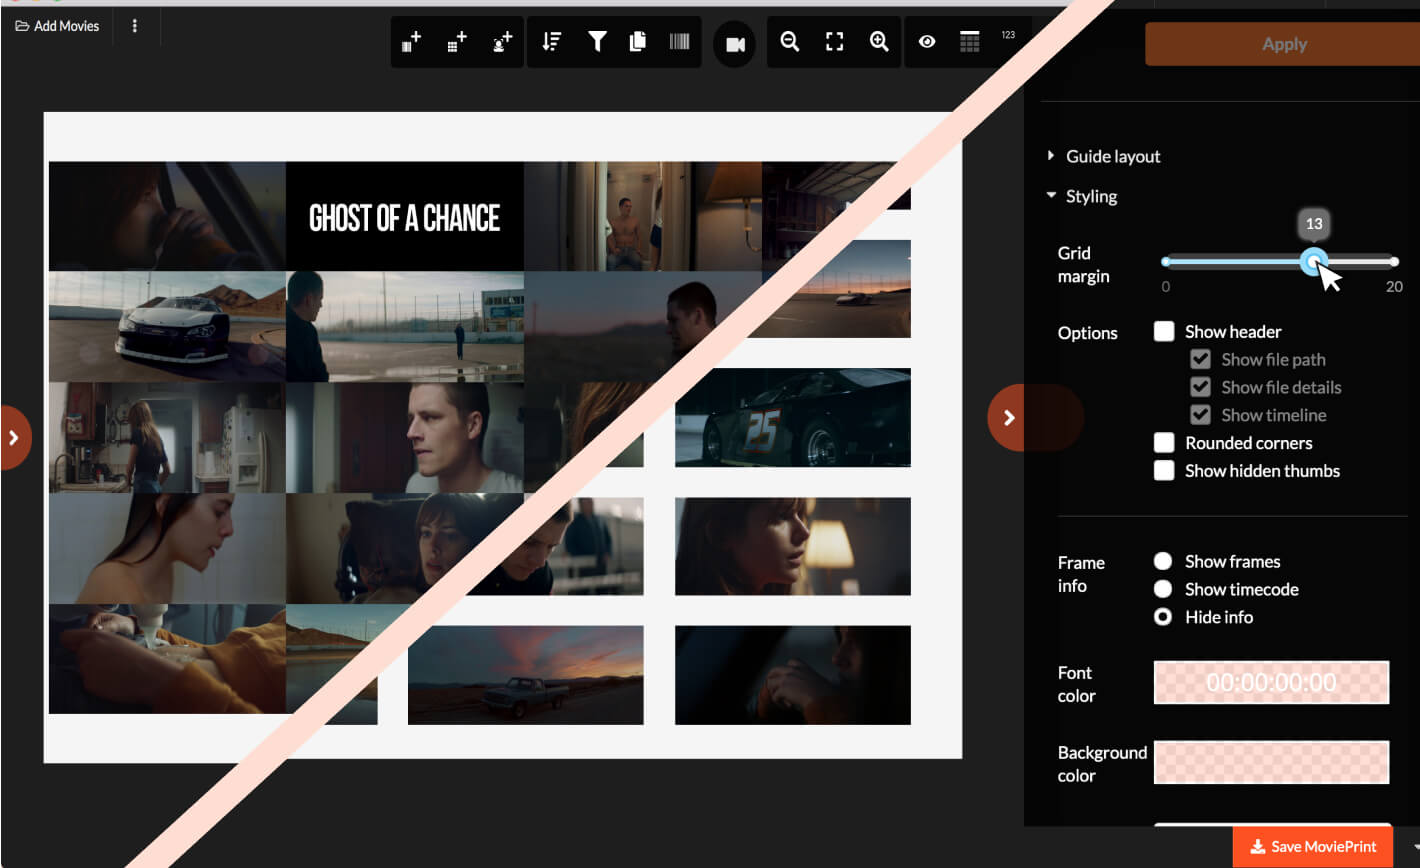Screen dimensions: 1420x868
Task: Expand the Guide layout section
Action: 1104,156
